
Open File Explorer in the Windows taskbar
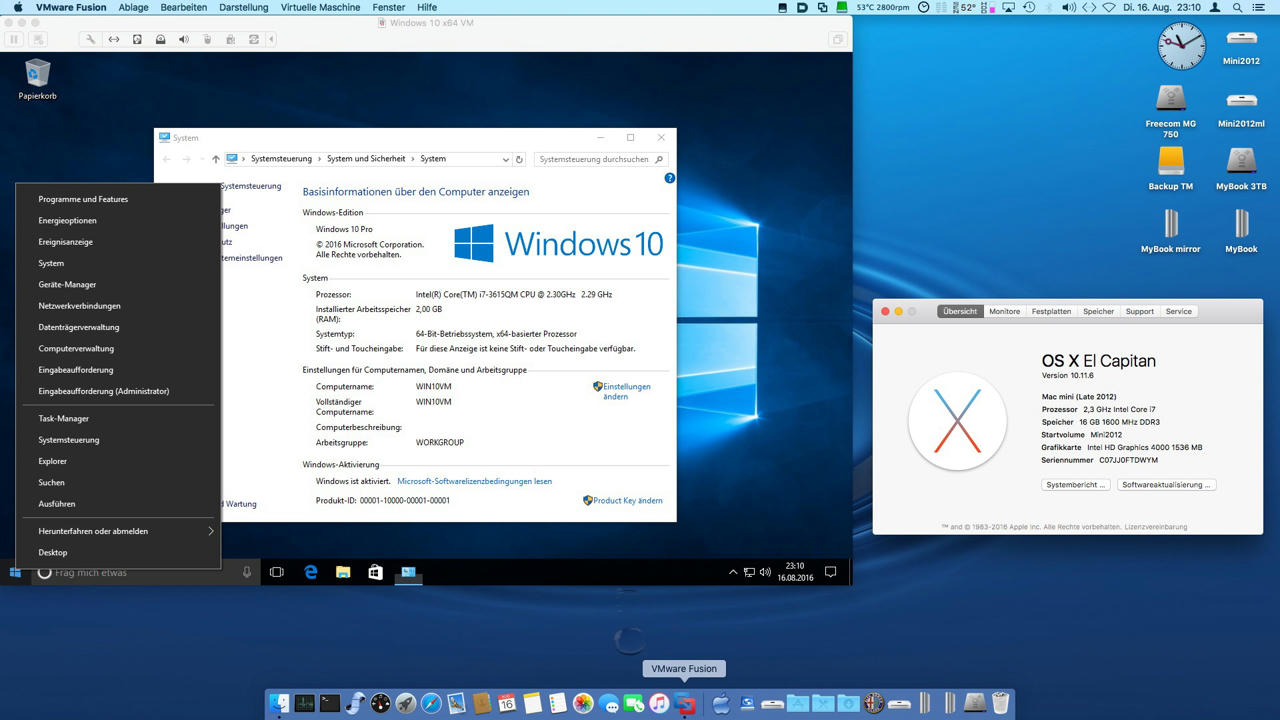(x=343, y=572)
